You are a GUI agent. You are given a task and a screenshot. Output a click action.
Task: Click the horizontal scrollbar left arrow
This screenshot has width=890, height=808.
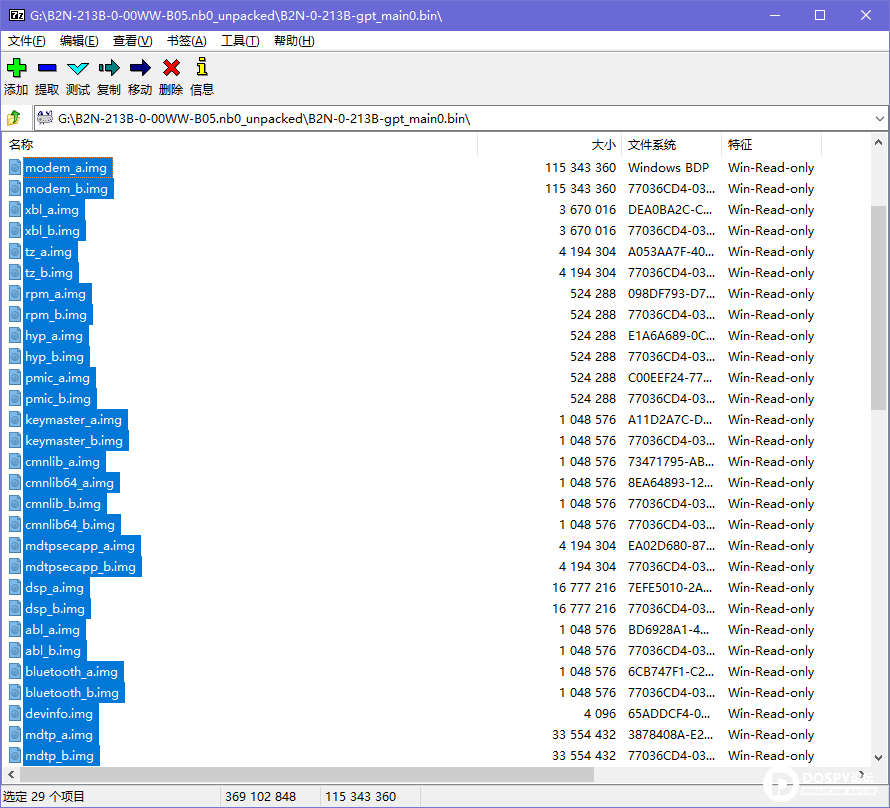[x=11, y=773]
